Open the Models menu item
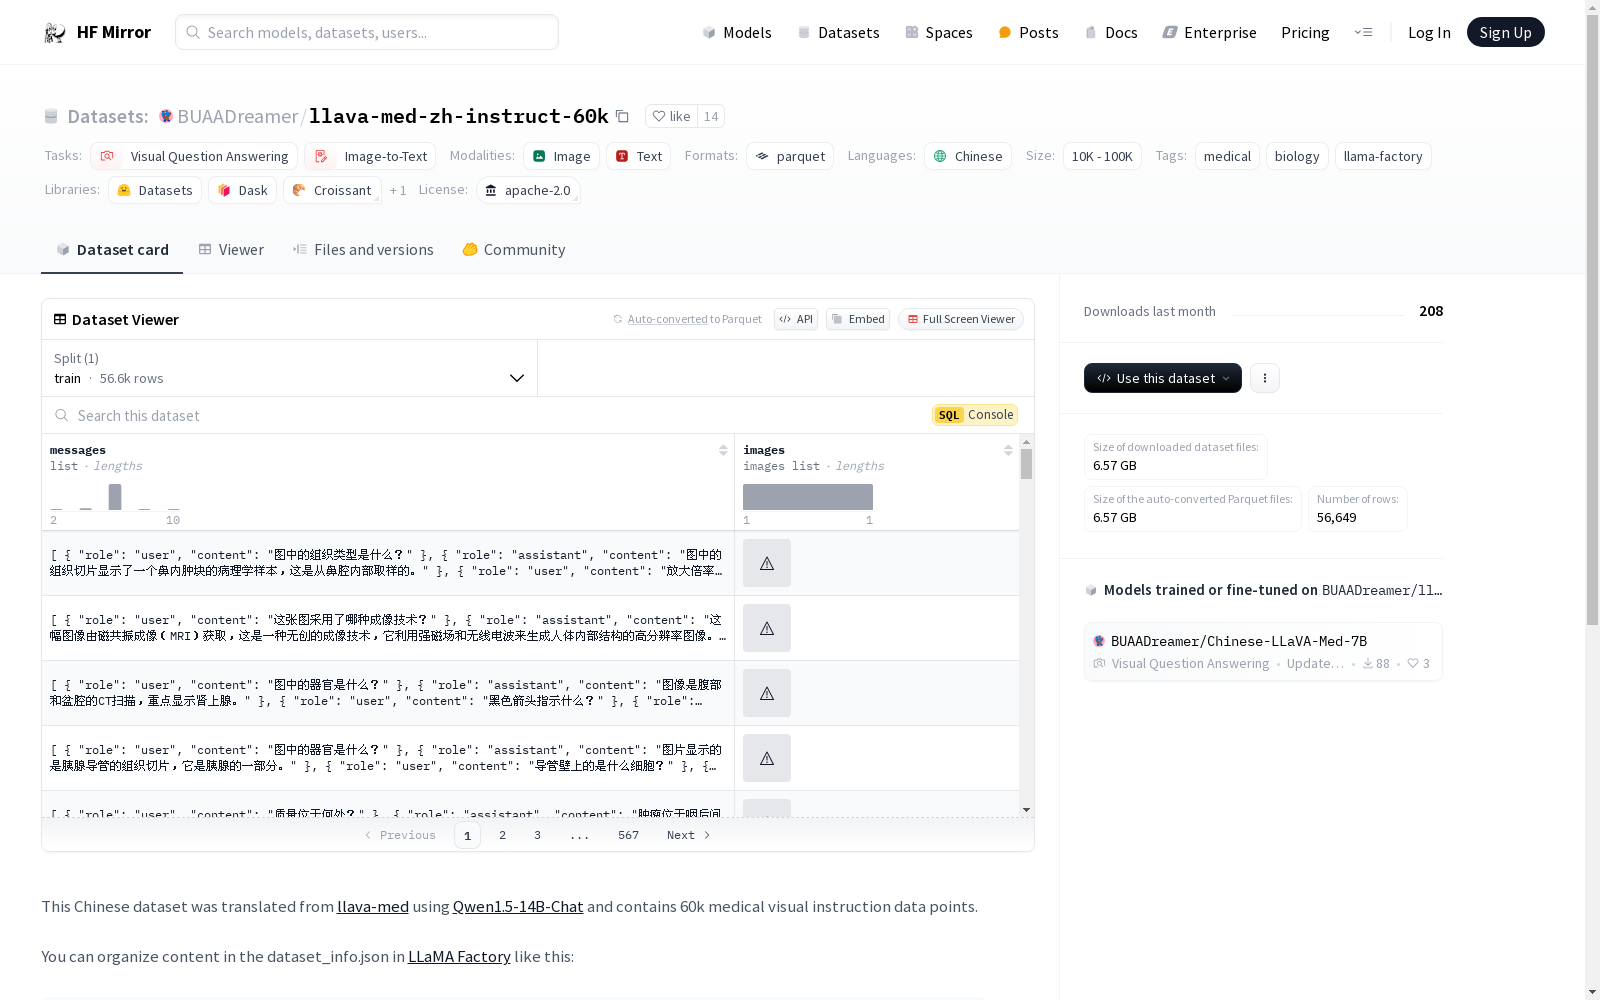This screenshot has height=1000, width=1600. click(737, 32)
